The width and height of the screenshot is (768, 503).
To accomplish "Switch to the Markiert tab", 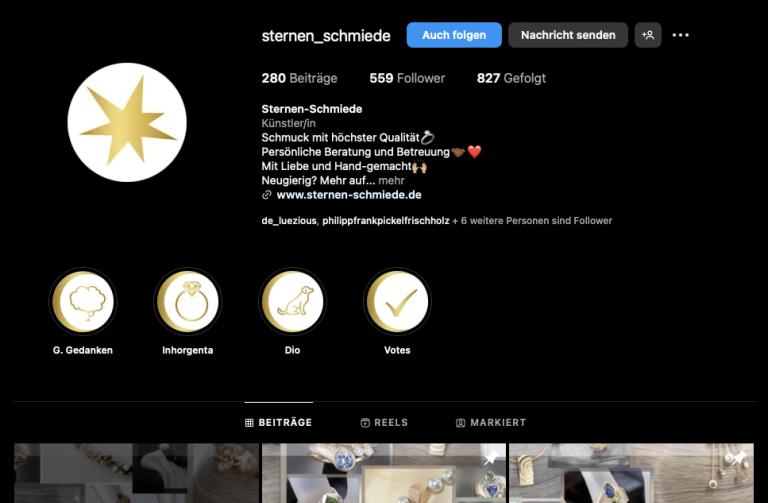I will [491, 423].
